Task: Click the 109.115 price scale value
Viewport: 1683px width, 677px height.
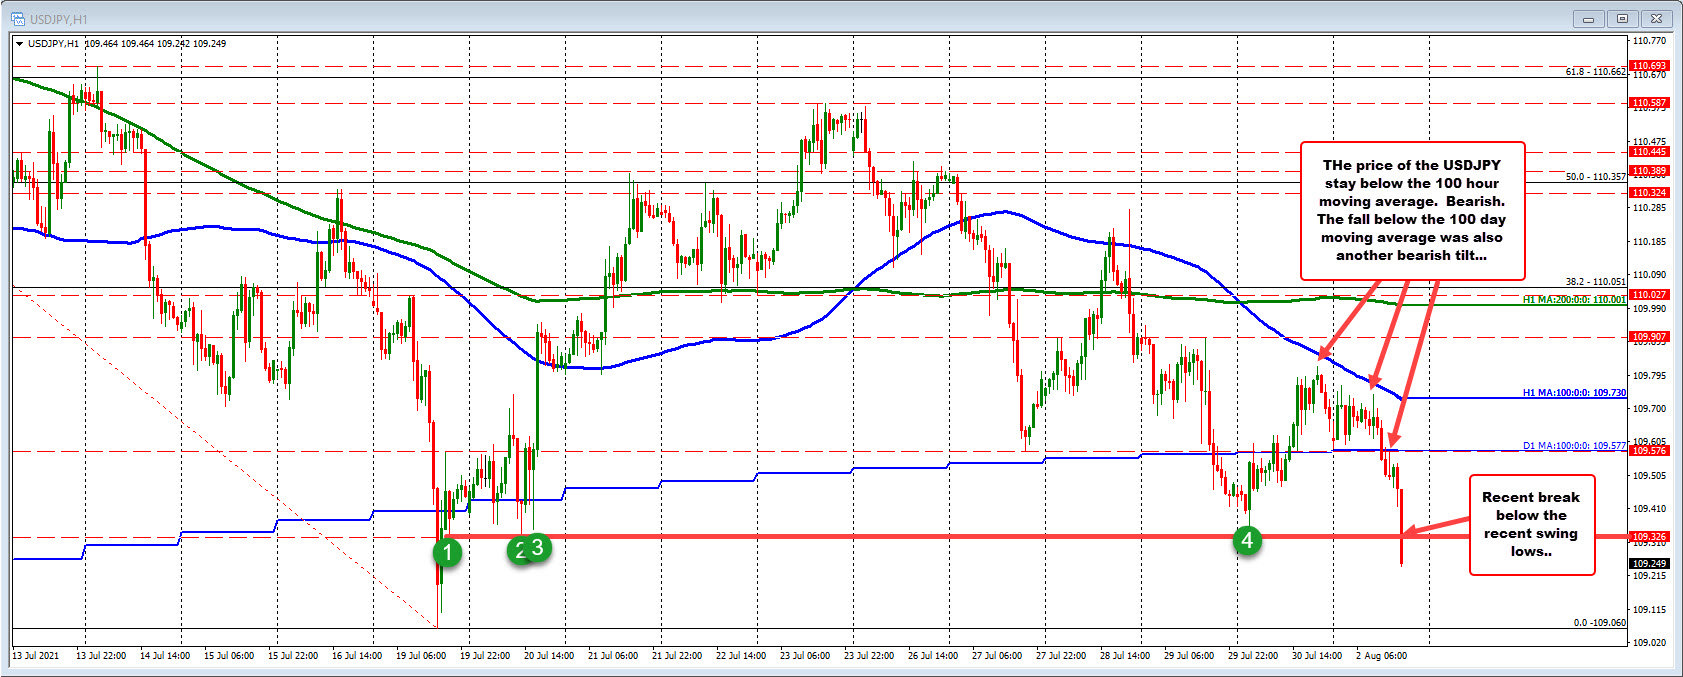Action: click(x=1649, y=610)
